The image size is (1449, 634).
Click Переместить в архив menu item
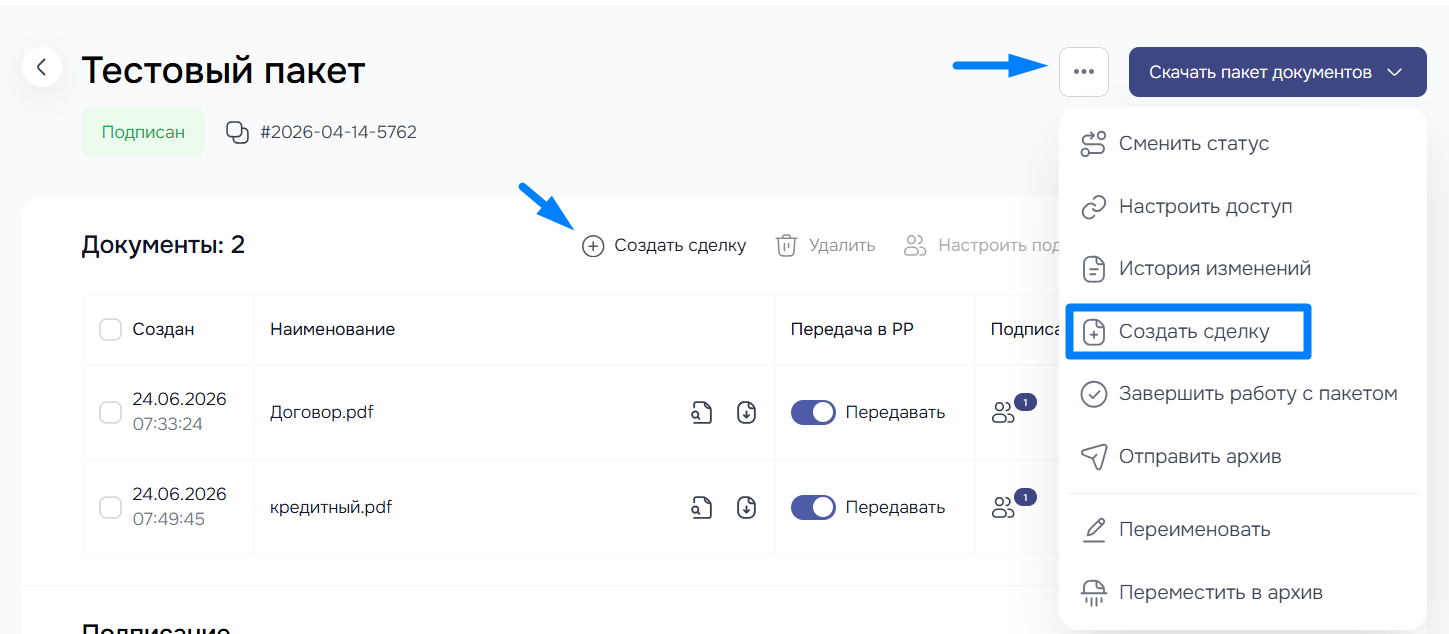[x=1242, y=592]
